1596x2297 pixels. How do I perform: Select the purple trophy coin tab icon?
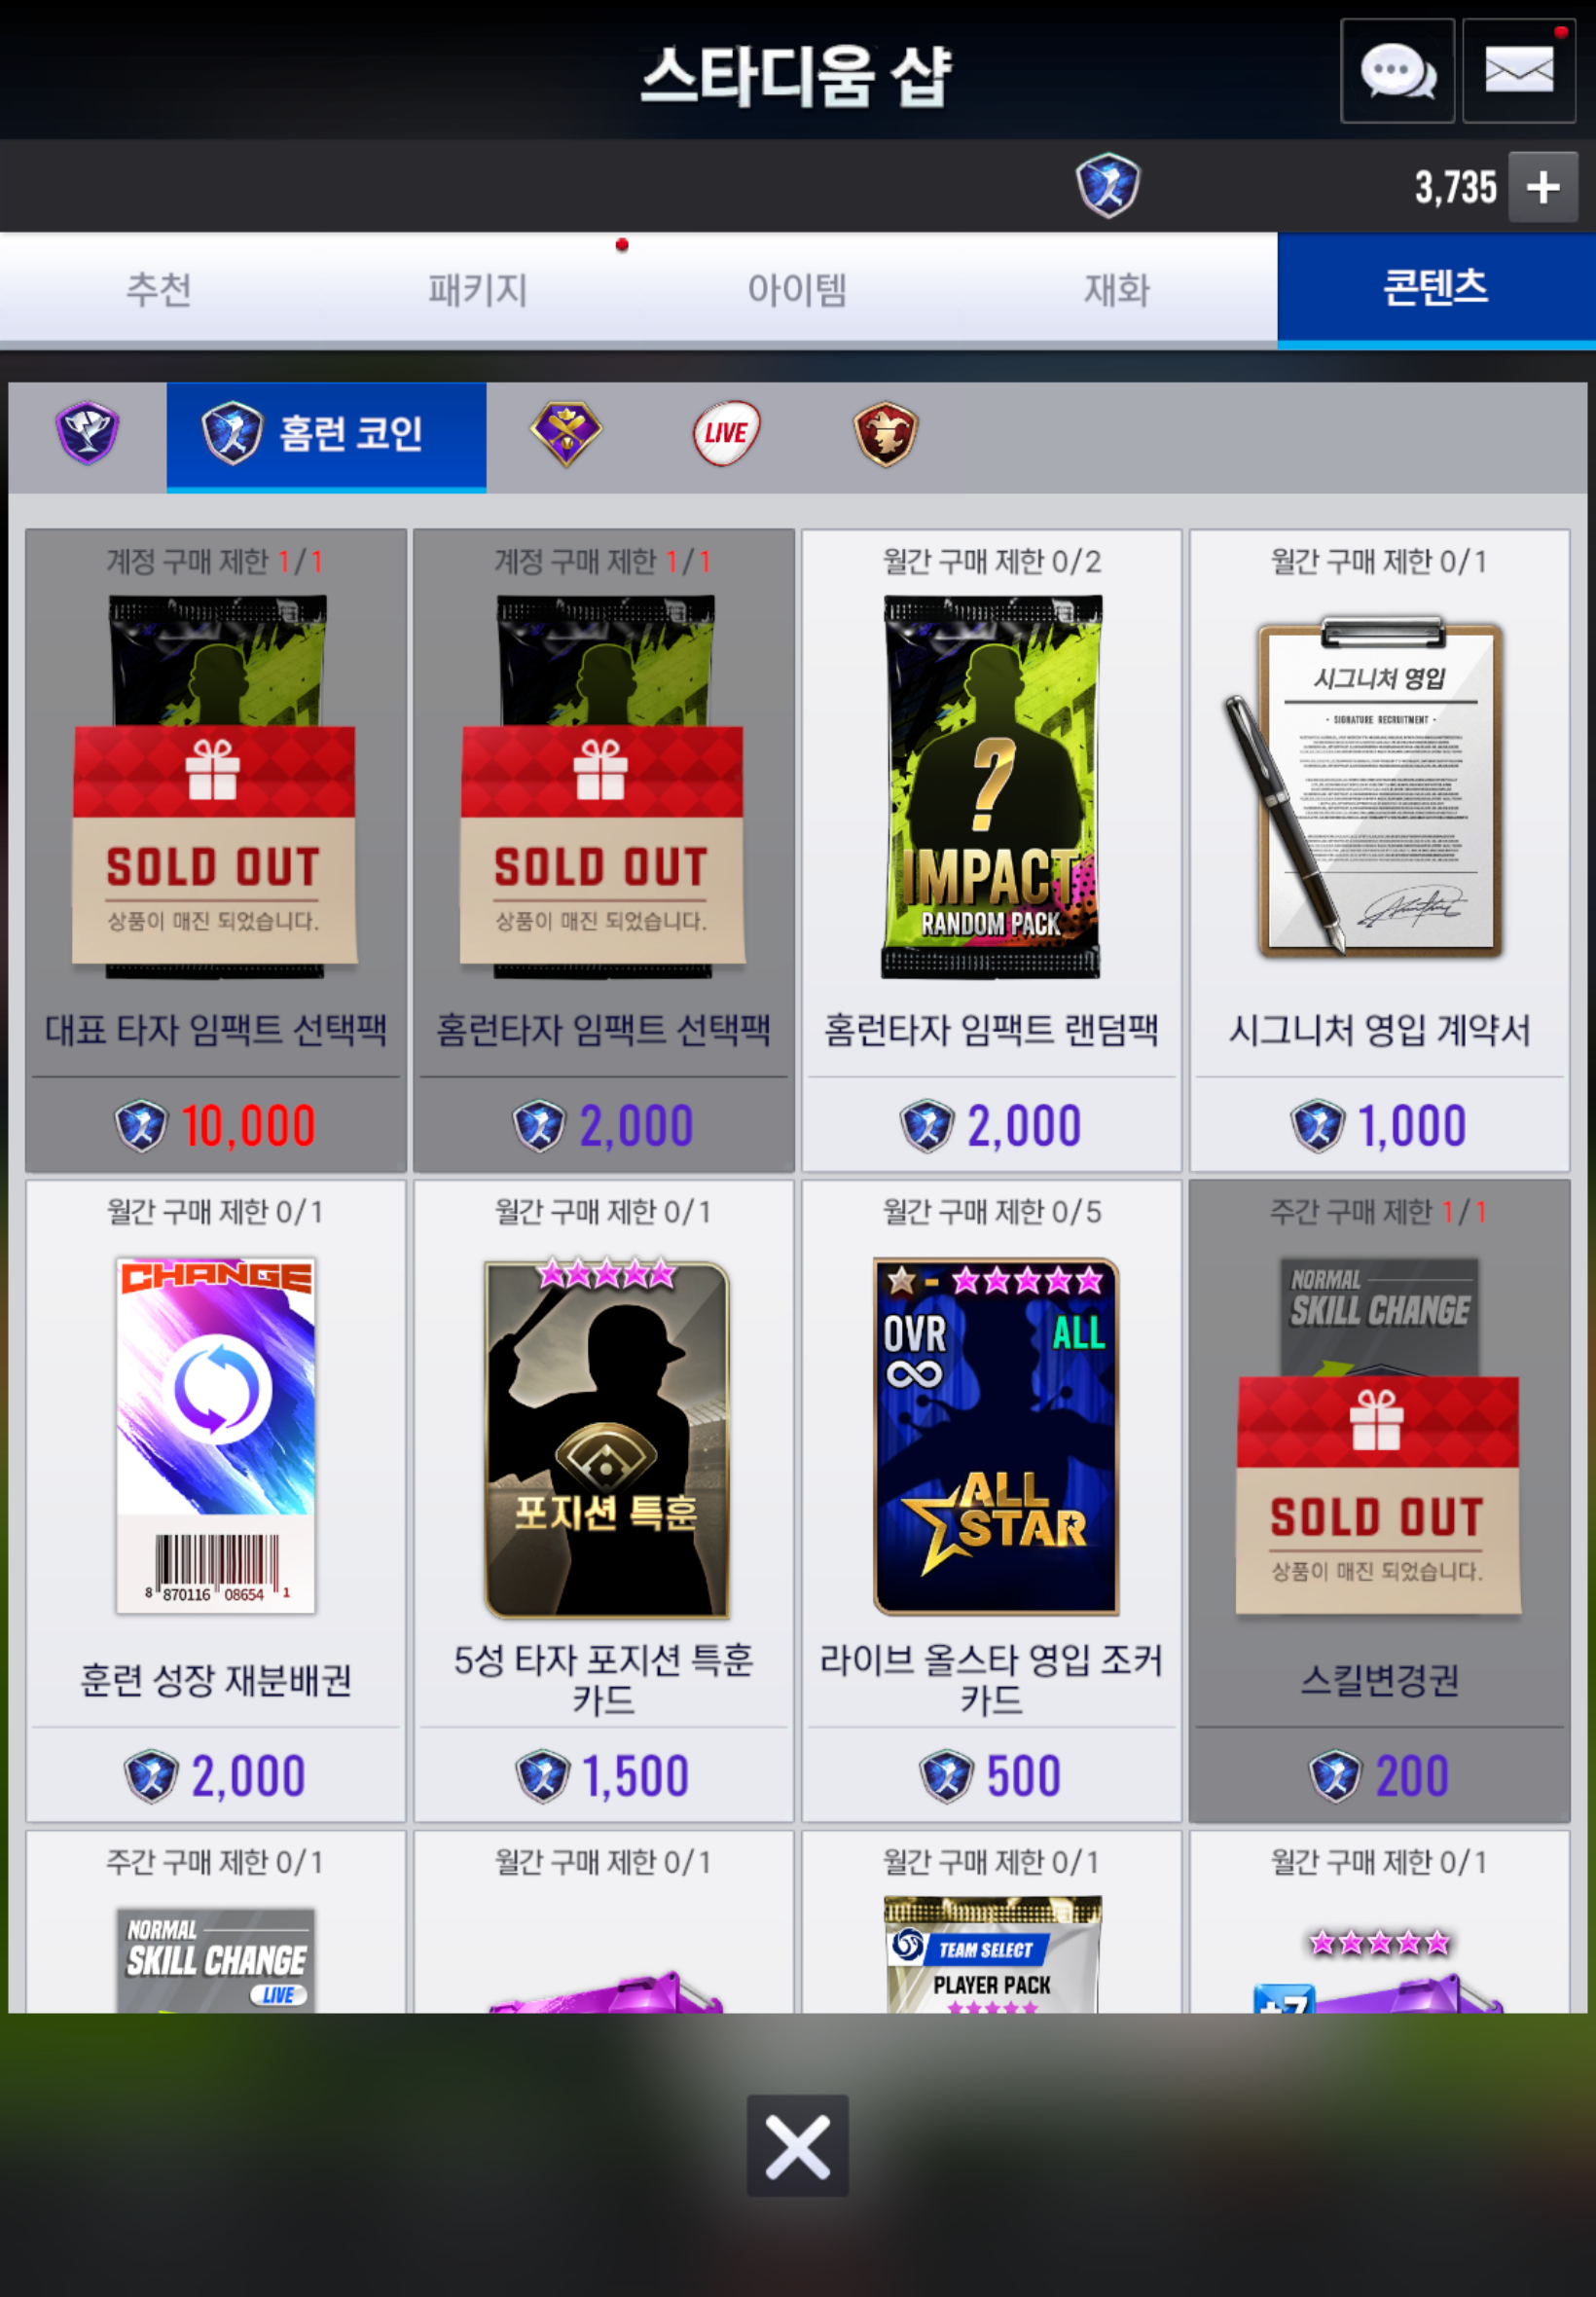[x=87, y=433]
